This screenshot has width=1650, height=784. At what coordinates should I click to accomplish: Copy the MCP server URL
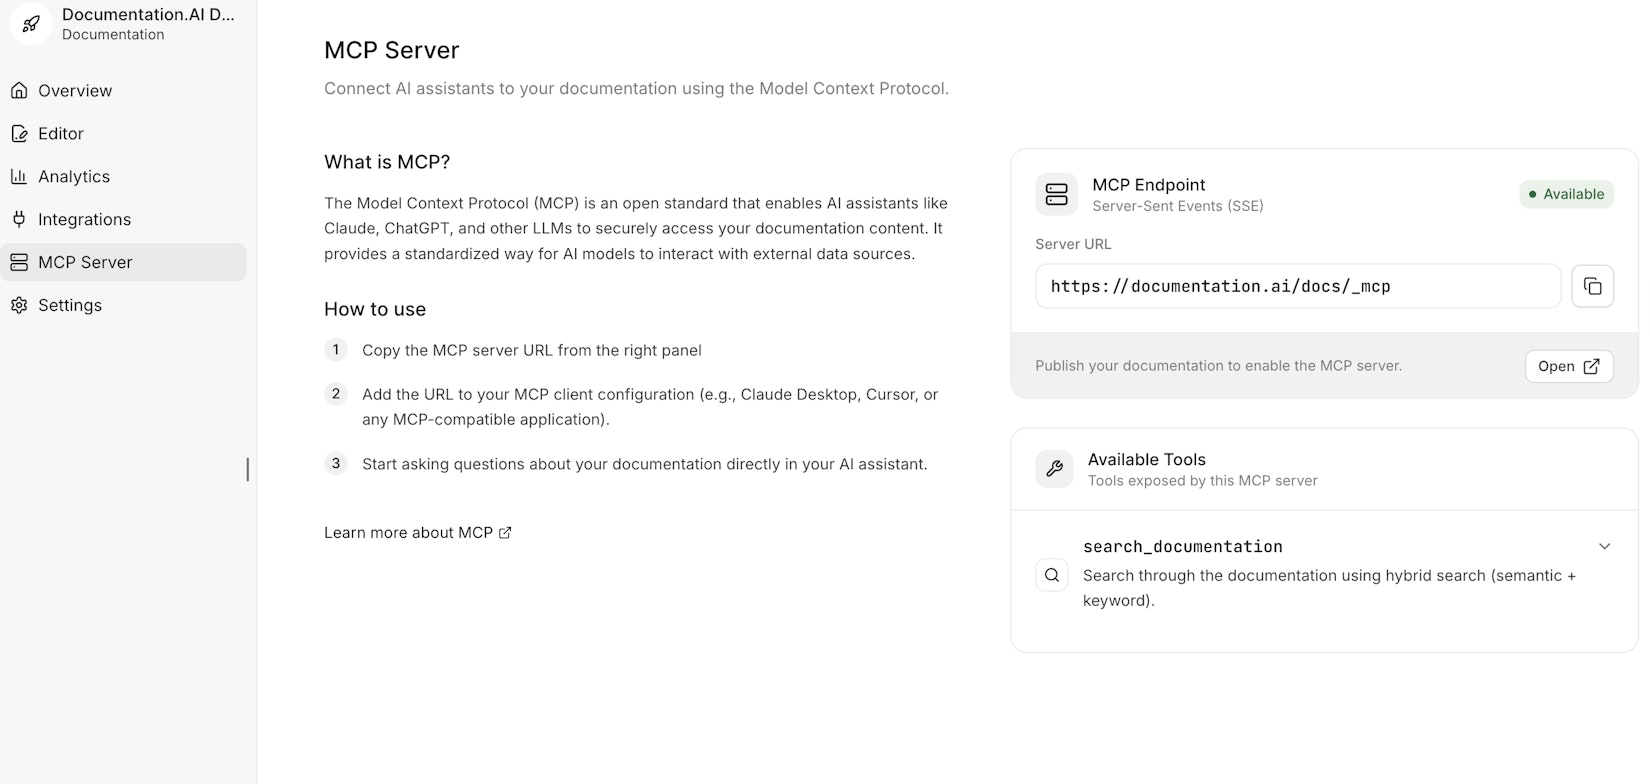tap(1592, 287)
